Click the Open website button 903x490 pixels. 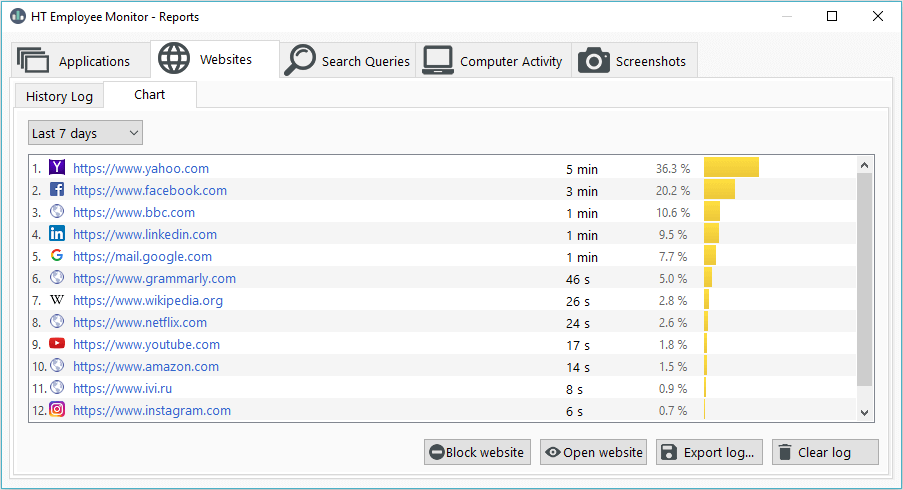click(x=593, y=452)
